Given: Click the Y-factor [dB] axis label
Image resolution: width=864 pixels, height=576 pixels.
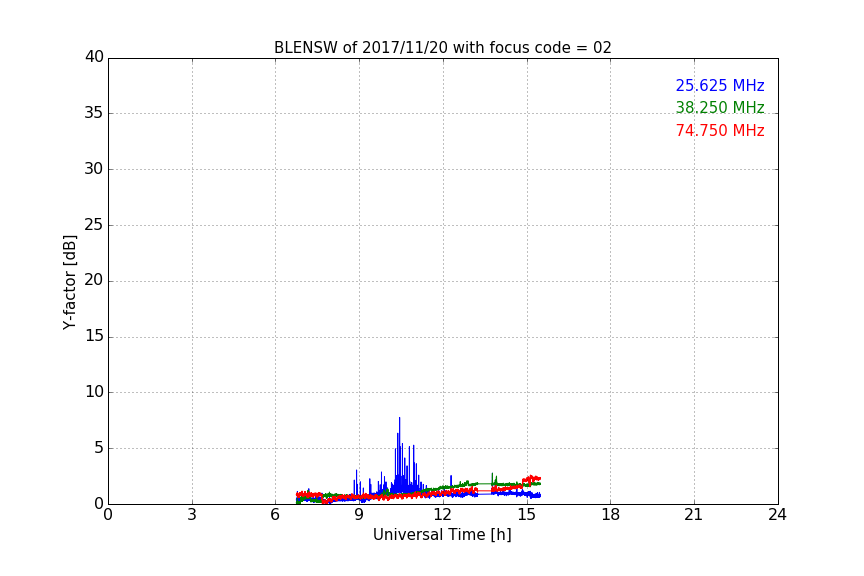Looking at the screenshot, I should [69, 282].
